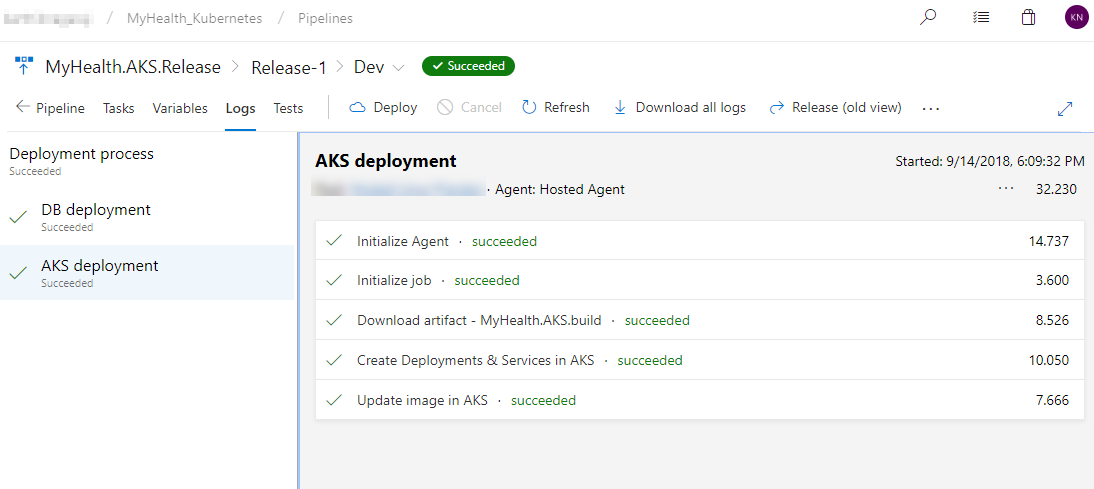The height and width of the screenshot is (489, 1094).
Task: Open Create Deployments & Services in AKS log
Action: coord(700,361)
